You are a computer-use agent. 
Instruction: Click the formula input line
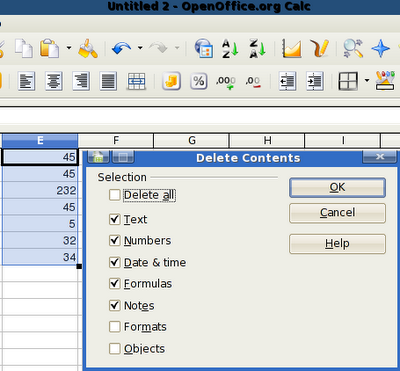200,115
